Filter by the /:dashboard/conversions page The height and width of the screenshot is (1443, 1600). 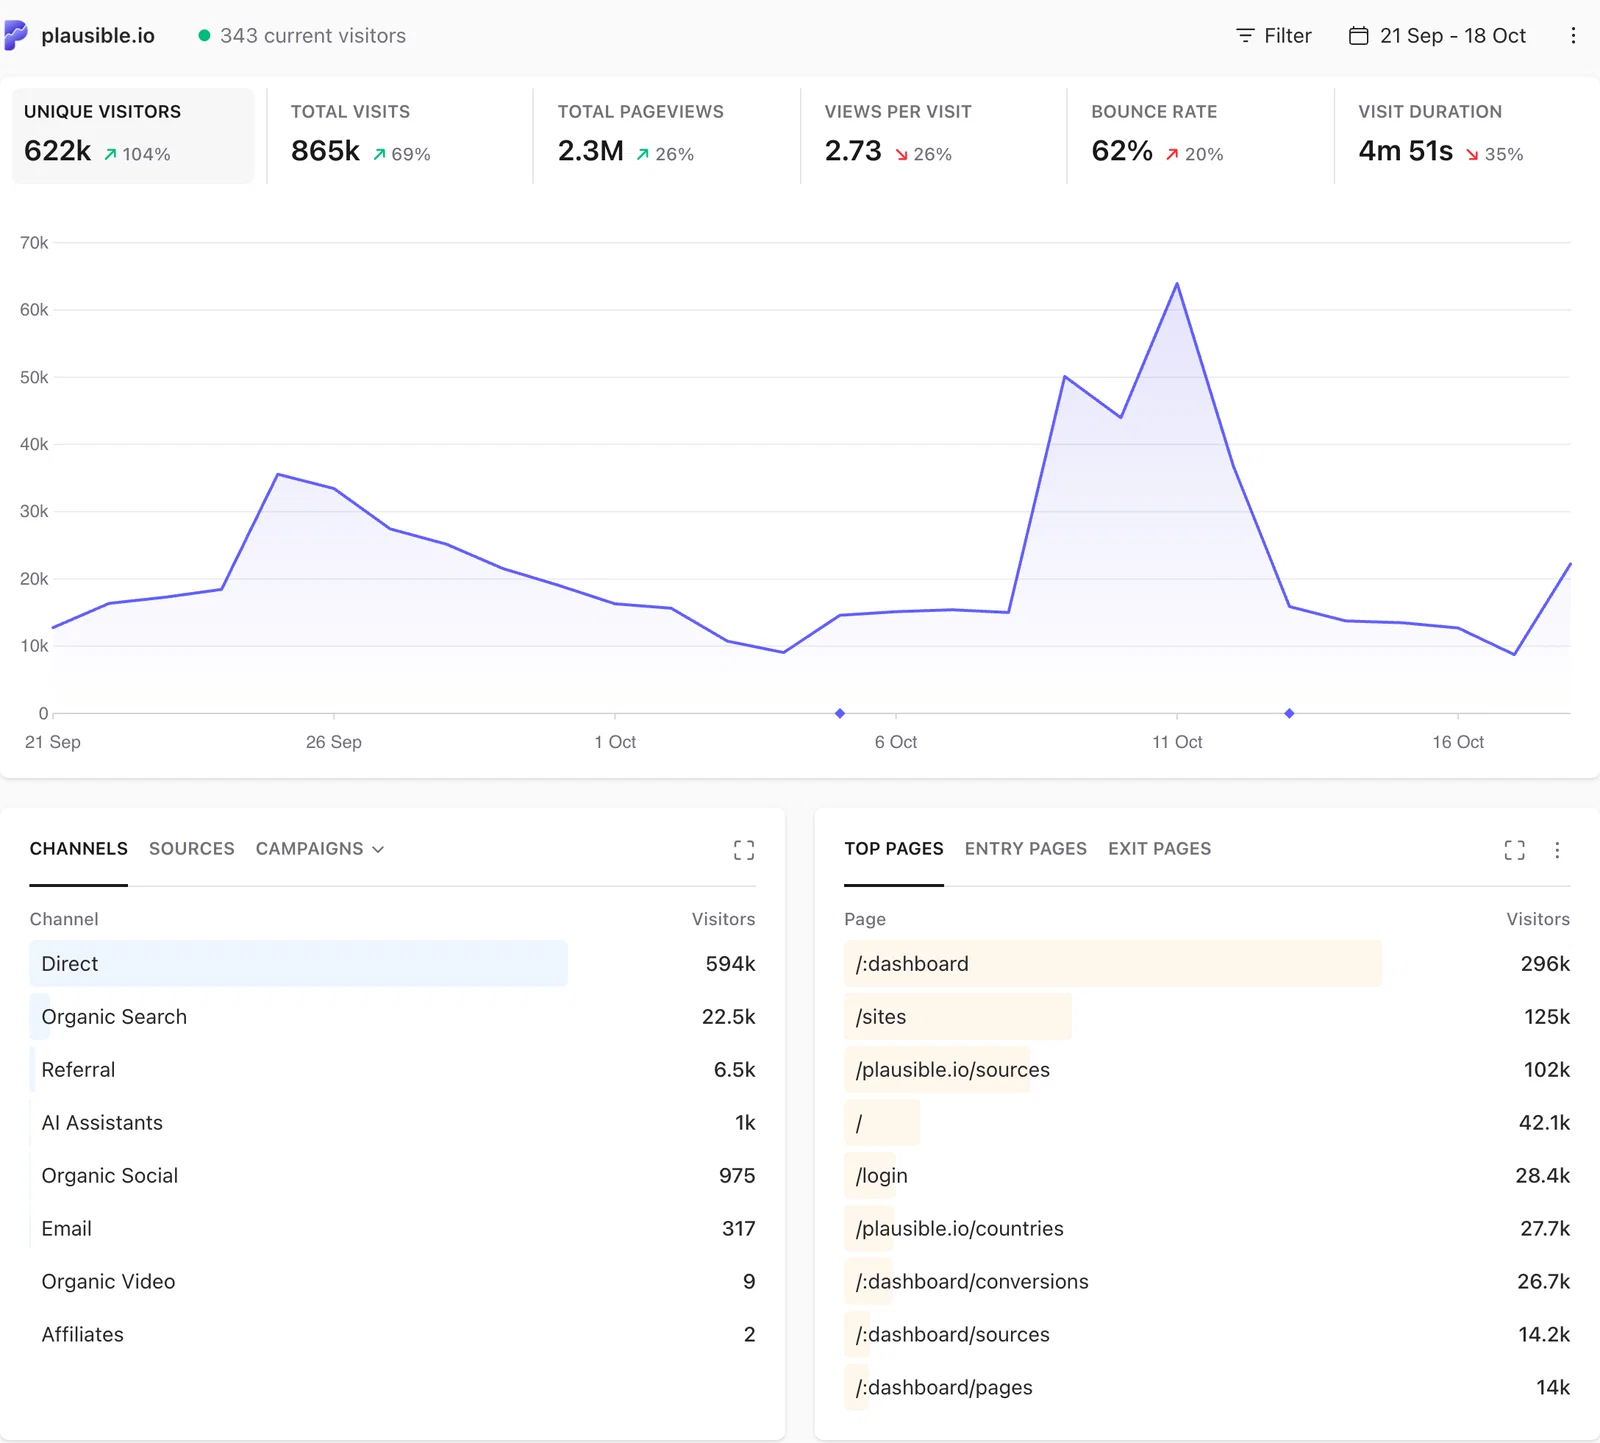coord(1207,1282)
